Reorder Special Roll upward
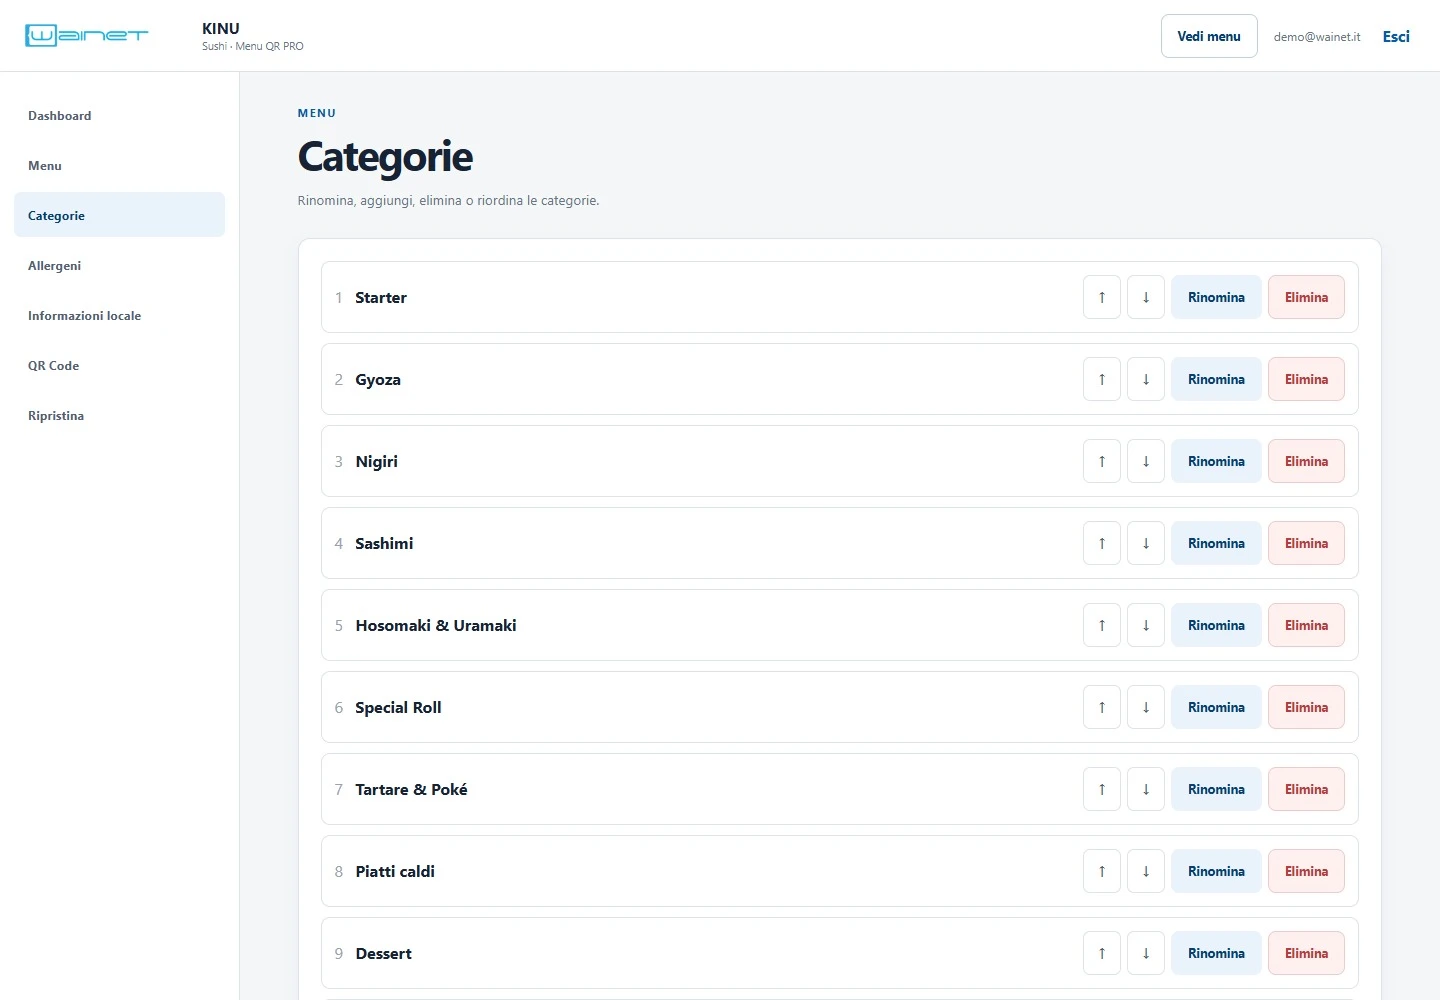Image resolution: width=1440 pixels, height=1000 pixels. (x=1102, y=707)
